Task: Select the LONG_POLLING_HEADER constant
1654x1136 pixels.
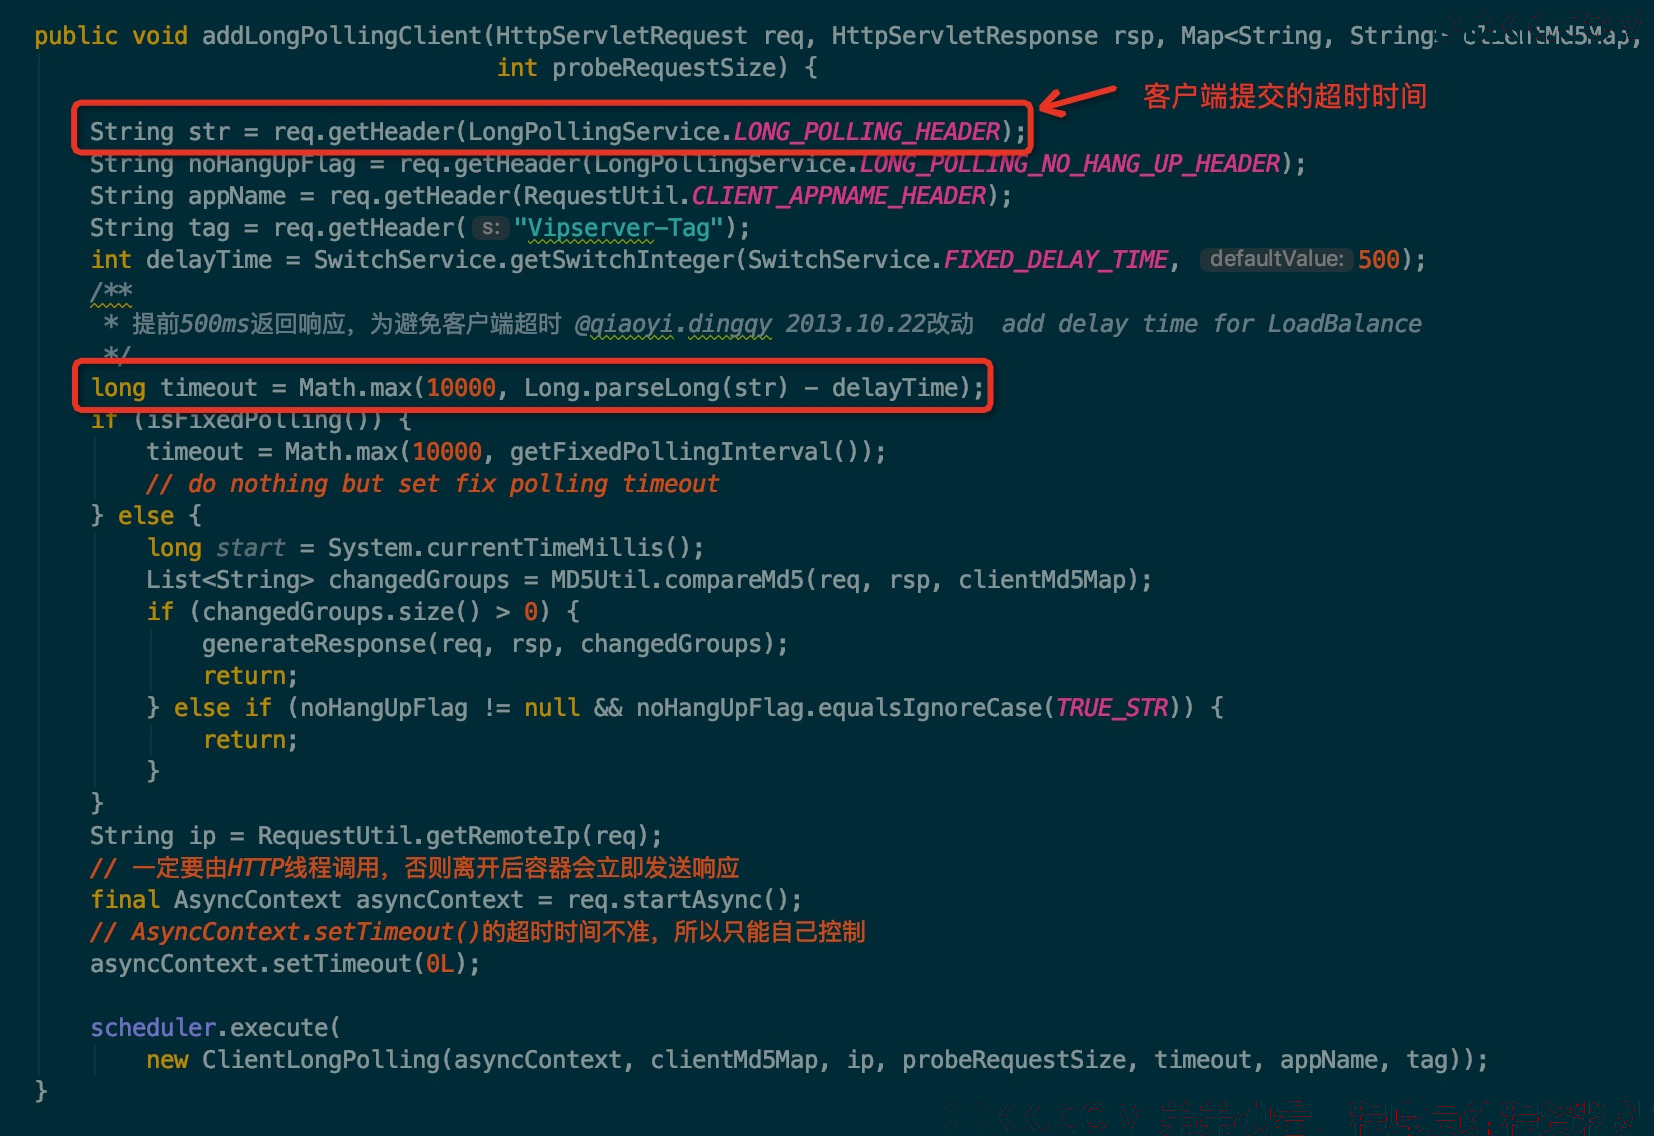Action: [x=866, y=132]
